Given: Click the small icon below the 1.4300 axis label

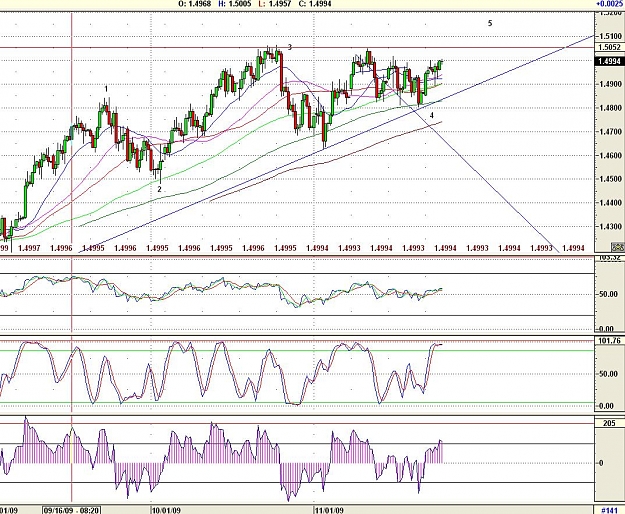Looking at the screenshot, I should click(x=617, y=247).
